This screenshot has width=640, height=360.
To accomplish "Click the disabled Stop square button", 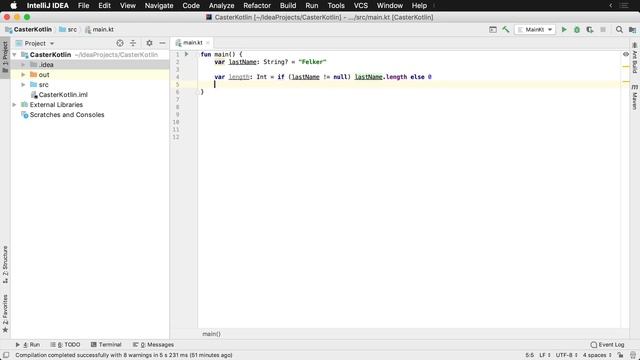I will pyautogui.click(x=603, y=29).
